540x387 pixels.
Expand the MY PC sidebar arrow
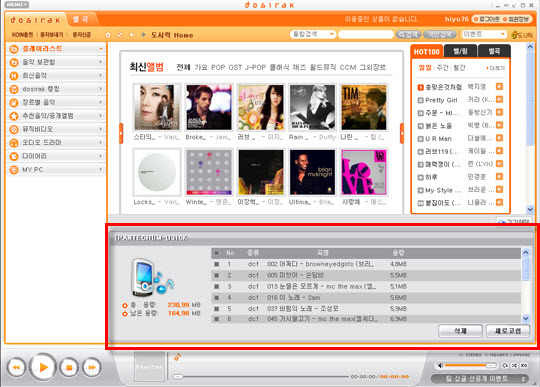pyautogui.click(x=101, y=169)
